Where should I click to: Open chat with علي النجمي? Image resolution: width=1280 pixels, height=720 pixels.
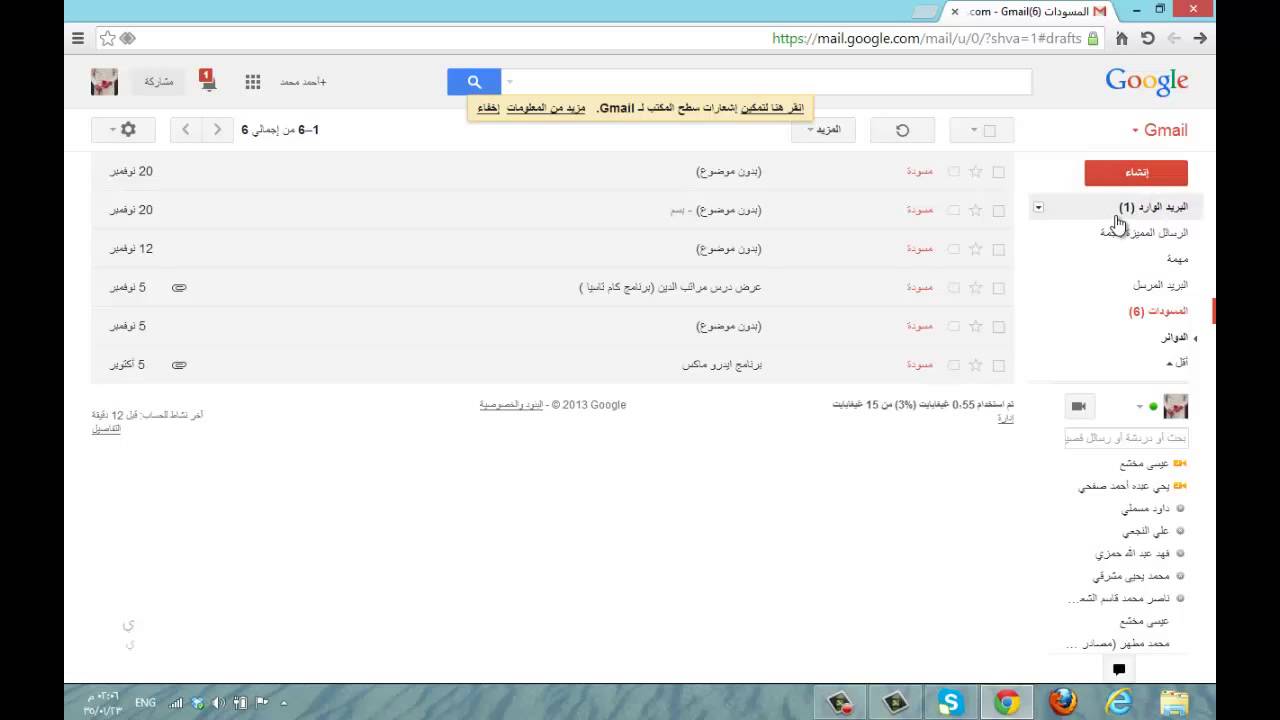1146,532
